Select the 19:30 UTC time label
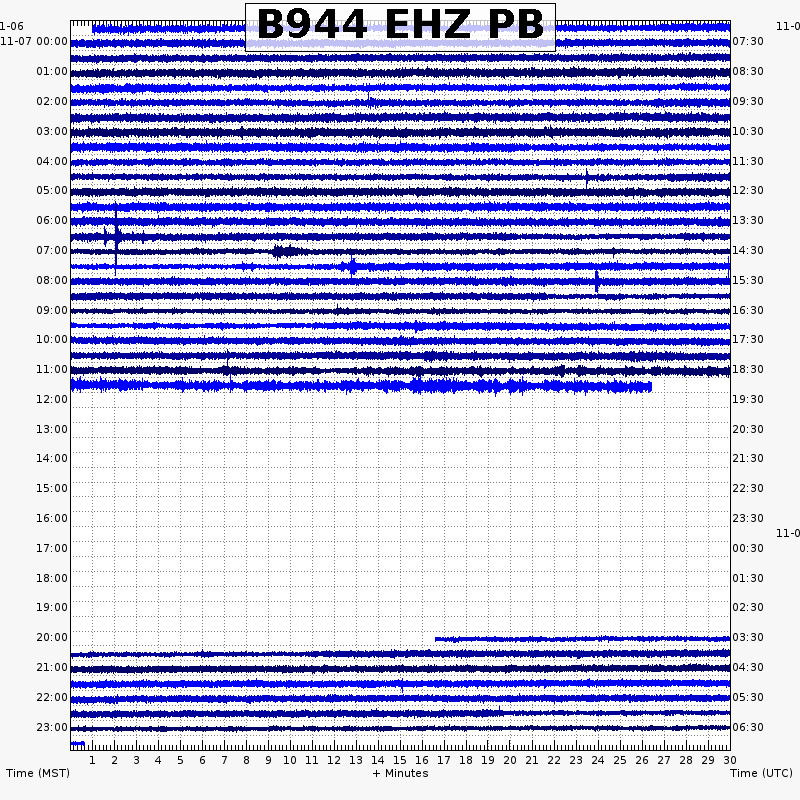 pos(748,399)
